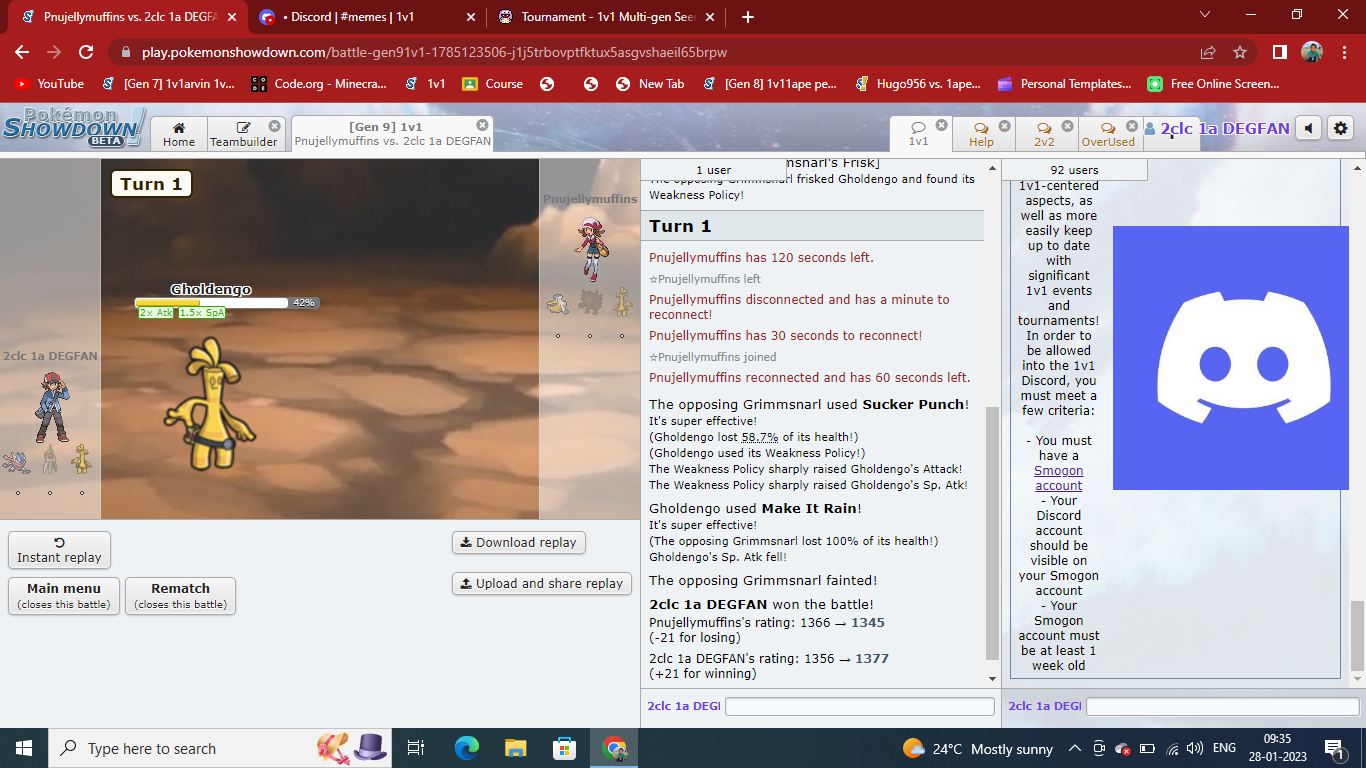Open the OverUsed chat room tab
1366x768 pixels.
pyautogui.click(x=1109, y=134)
